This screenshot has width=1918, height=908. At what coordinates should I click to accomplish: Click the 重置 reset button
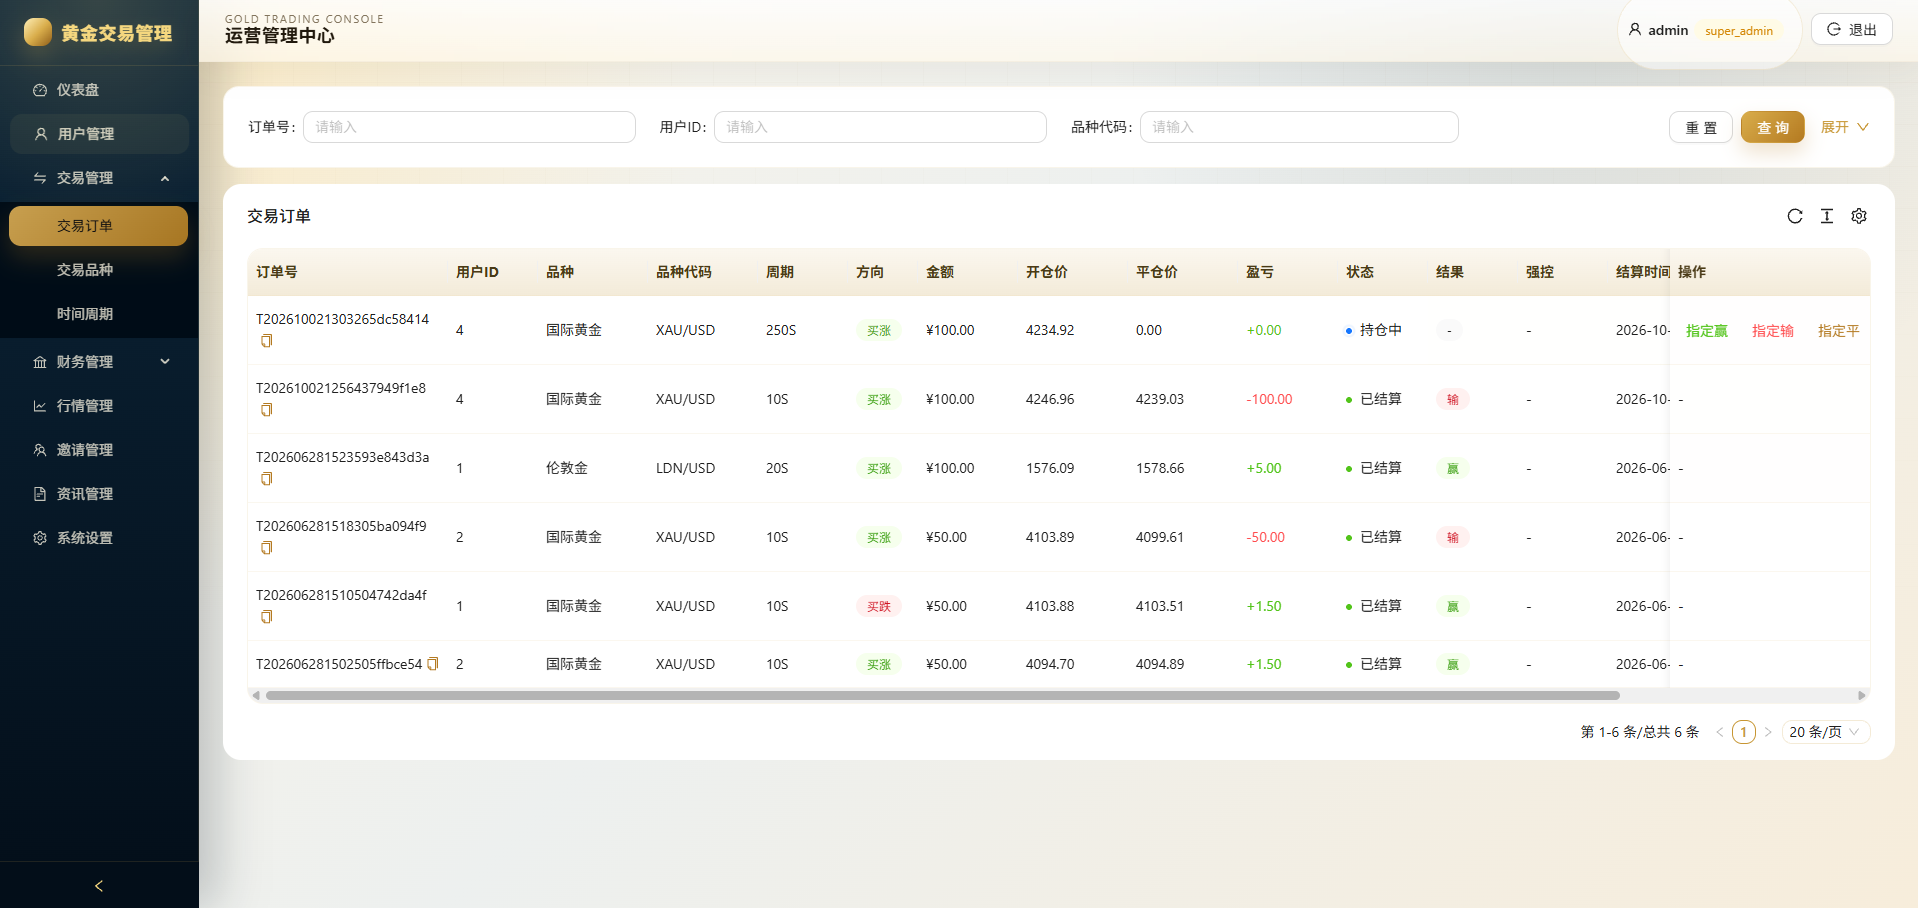point(1700,127)
